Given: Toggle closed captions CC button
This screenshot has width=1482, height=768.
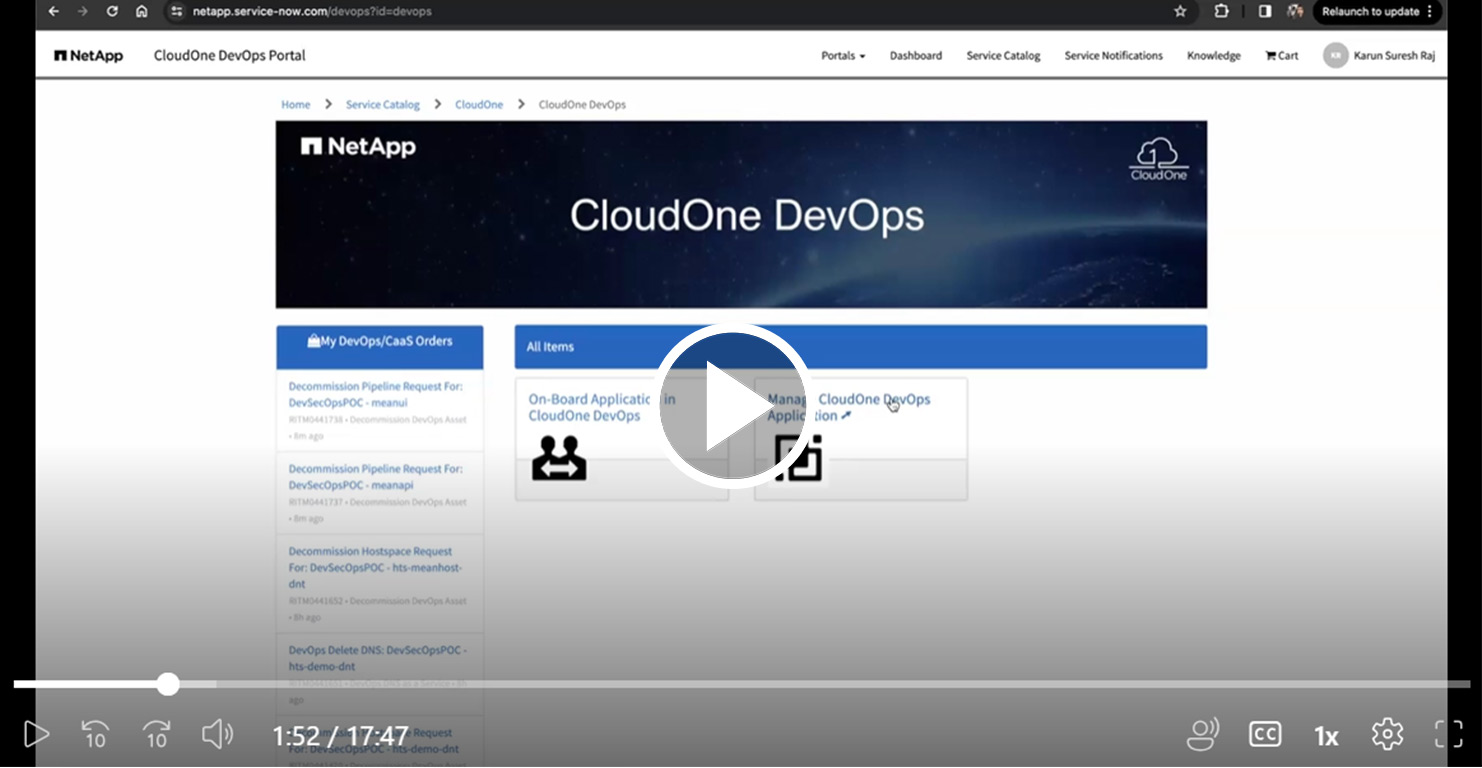Looking at the screenshot, I should pyautogui.click(x=1265, y=735).
